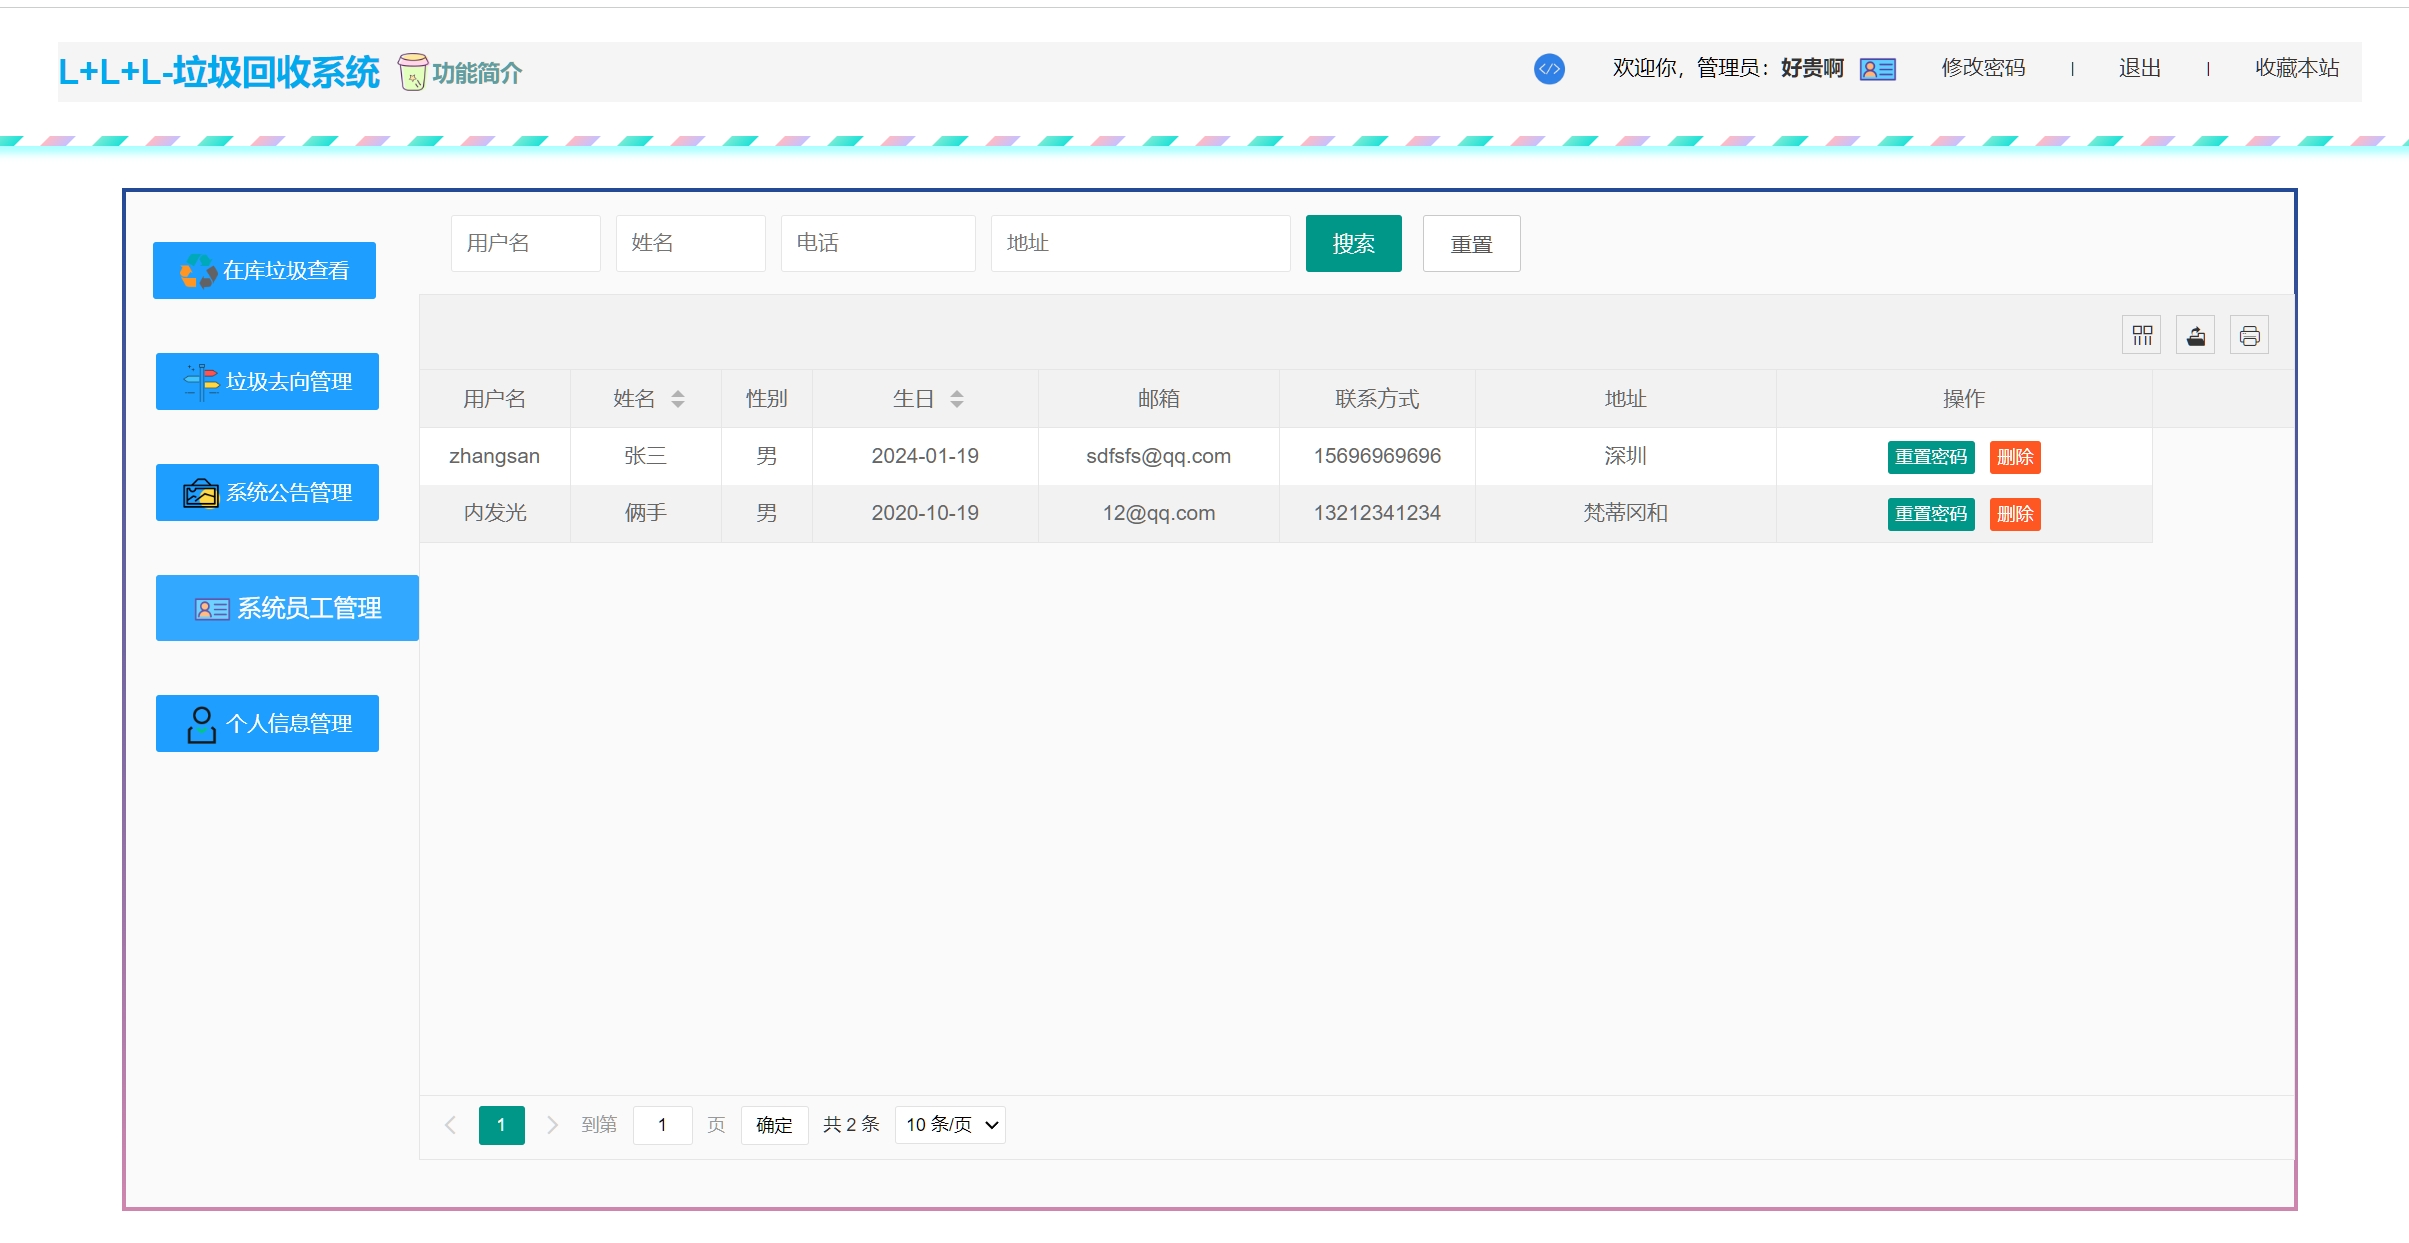
Task: Reset password for zhangsan
Action: click(x=1931, y=457)
